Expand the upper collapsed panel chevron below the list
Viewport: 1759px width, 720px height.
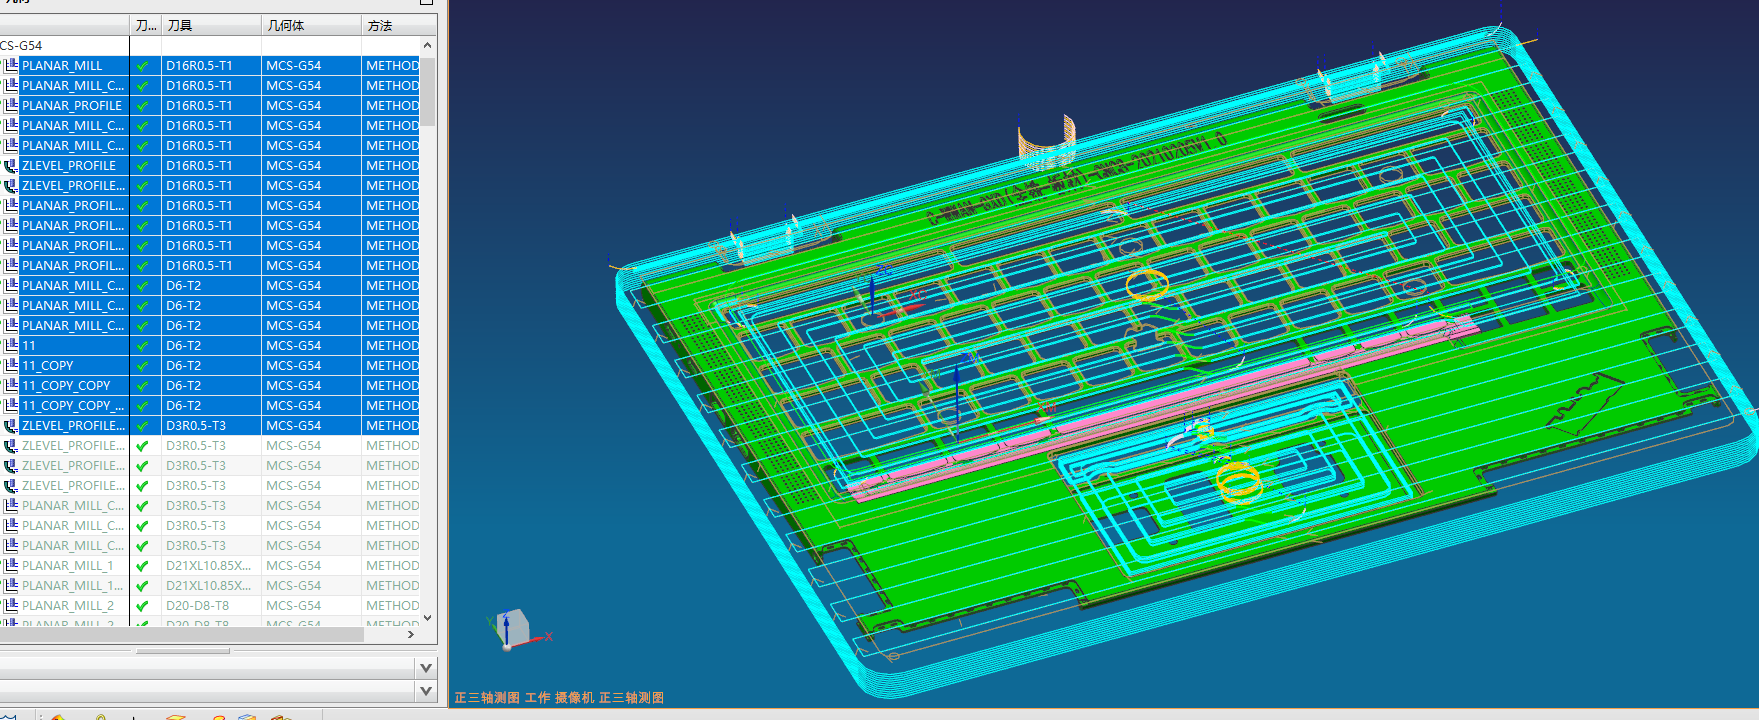(427, 668)
